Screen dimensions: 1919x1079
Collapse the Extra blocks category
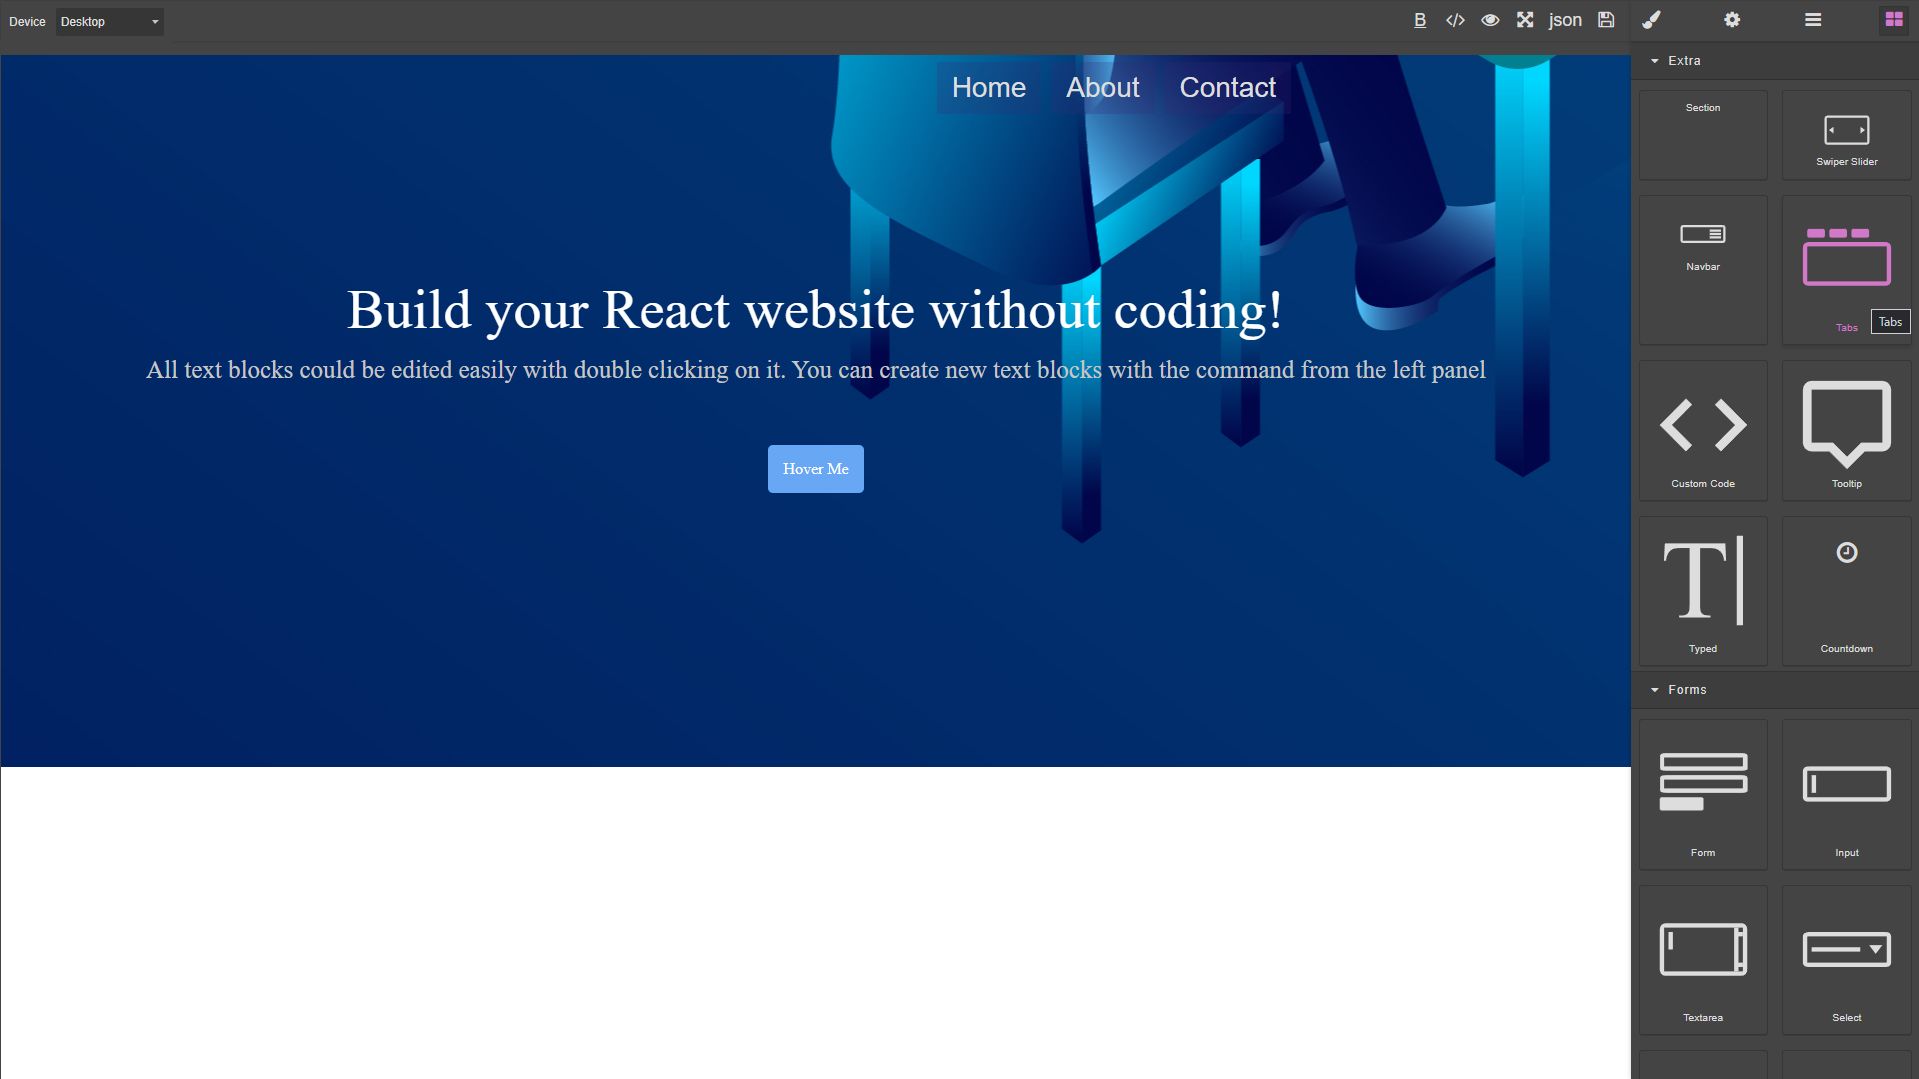[1775, 61]
